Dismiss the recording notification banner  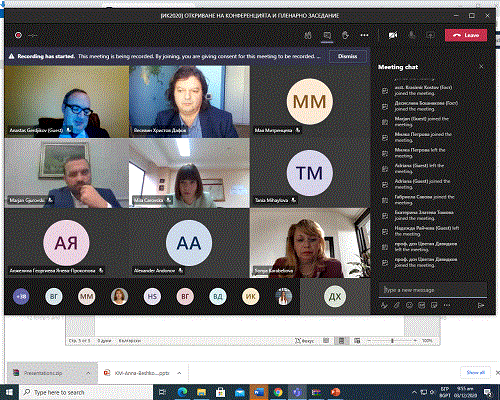coord(348,56)
